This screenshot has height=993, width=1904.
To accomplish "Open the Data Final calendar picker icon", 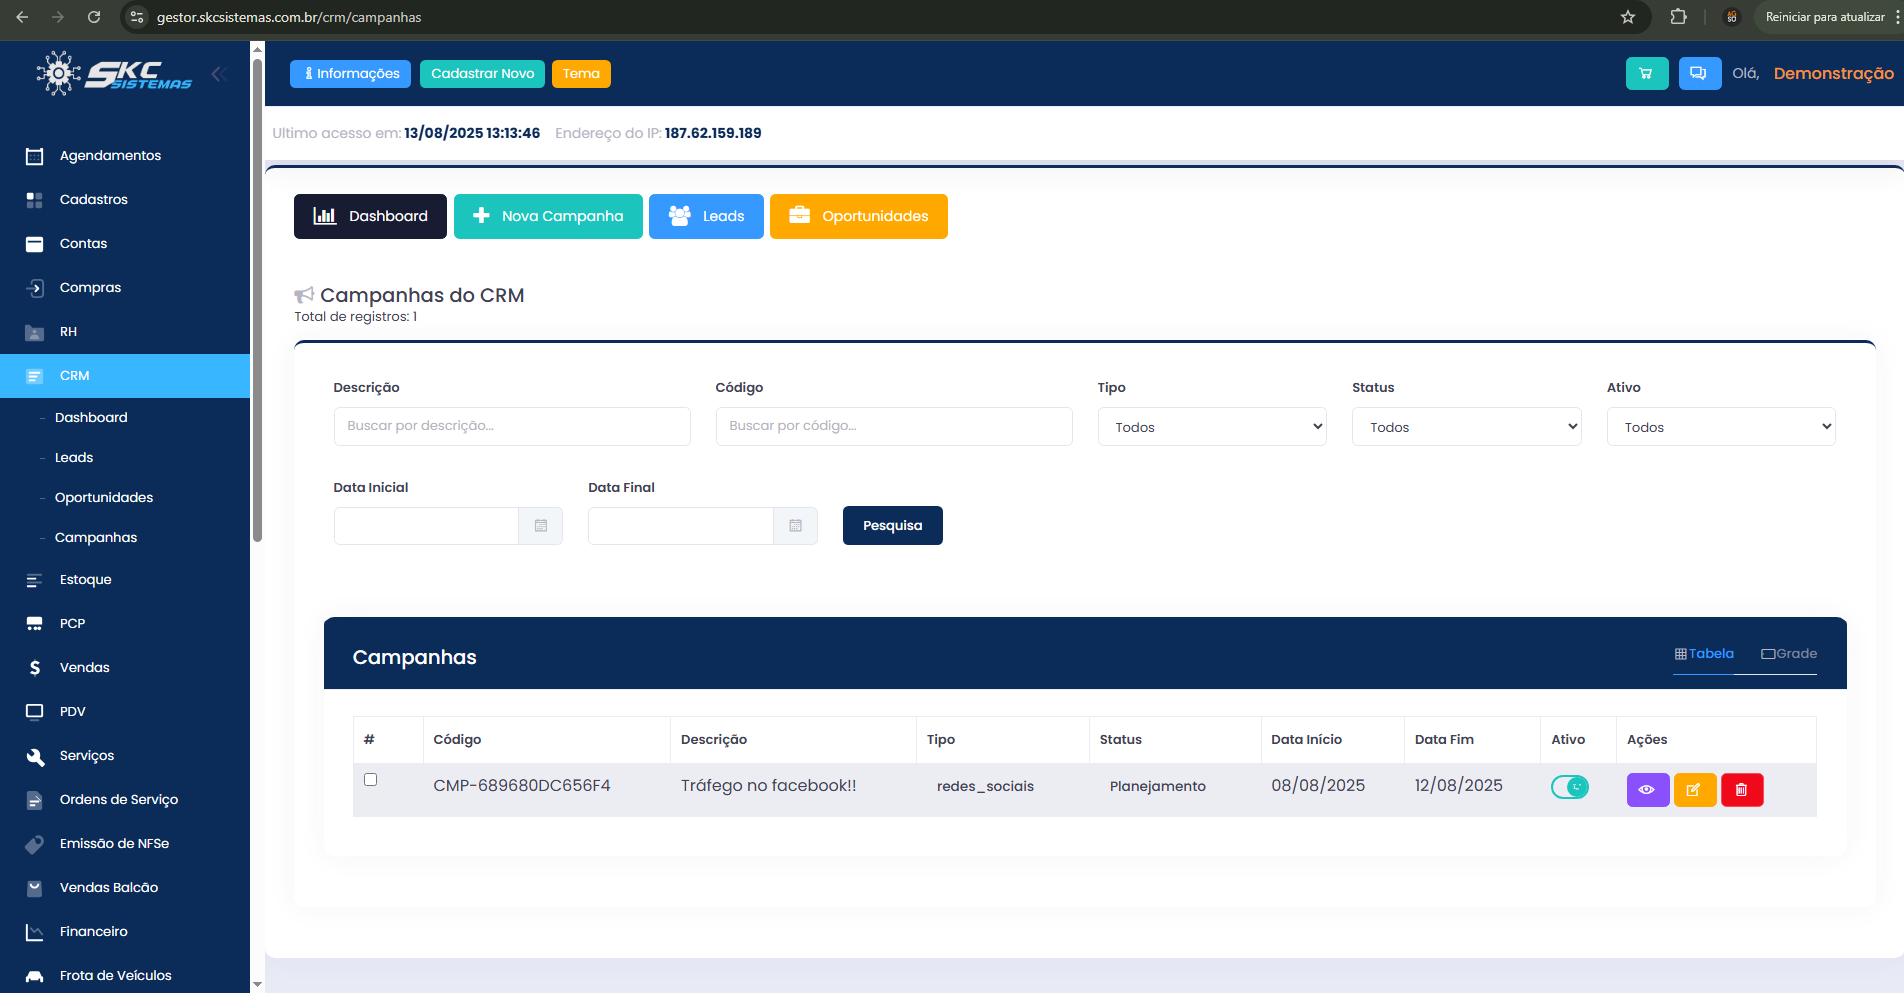I will (795, 526).
